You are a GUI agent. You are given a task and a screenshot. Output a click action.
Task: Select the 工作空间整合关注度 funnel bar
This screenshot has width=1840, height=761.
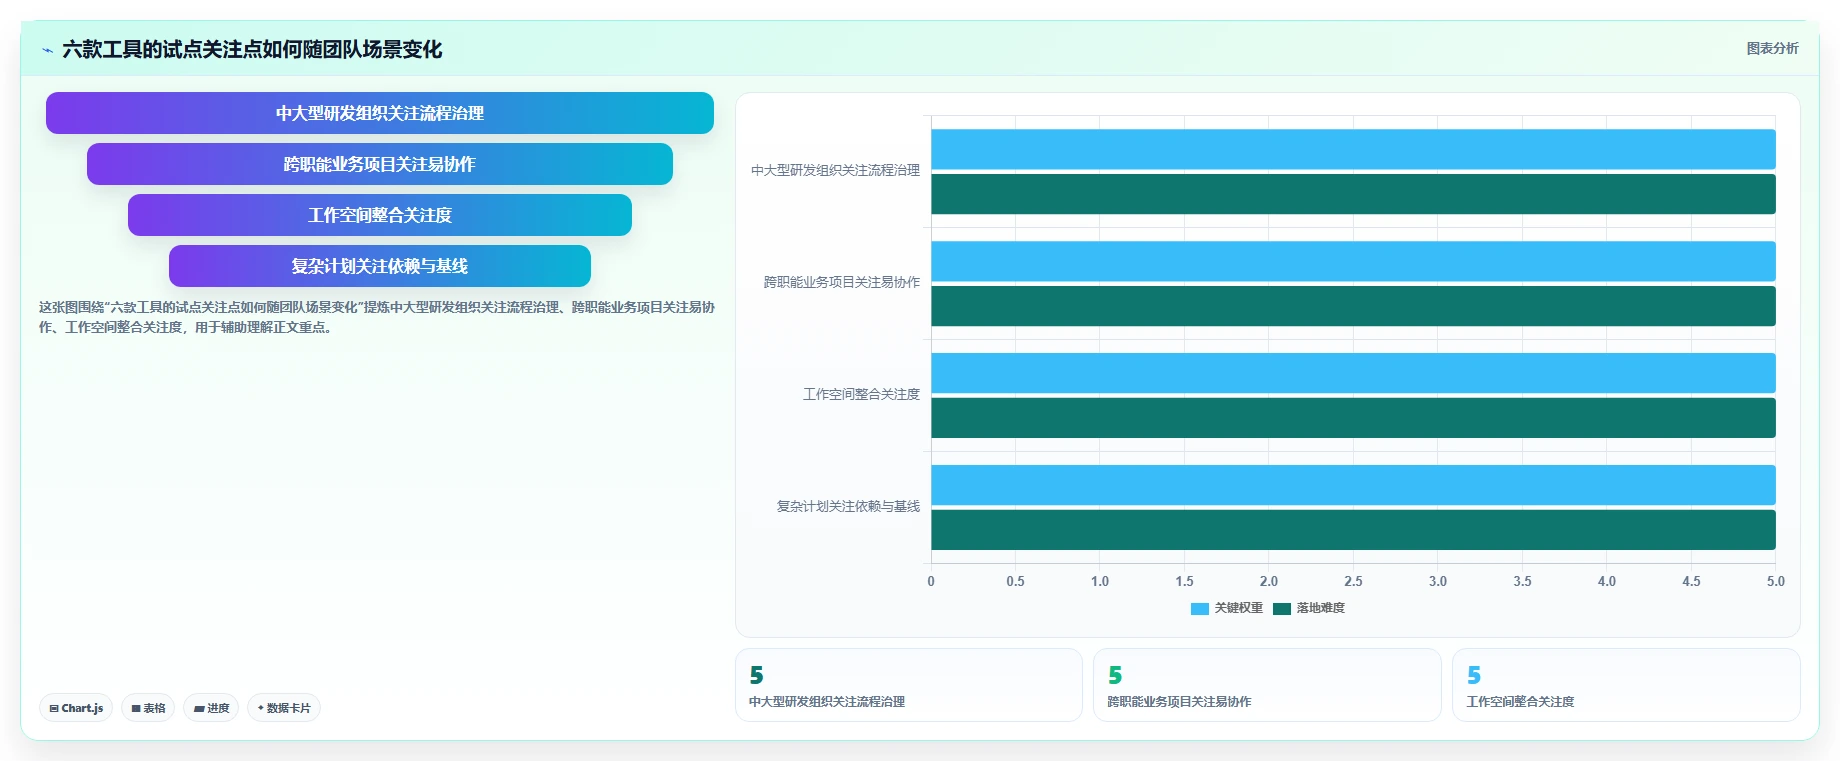pyautogui.click(x=380, y=215)
